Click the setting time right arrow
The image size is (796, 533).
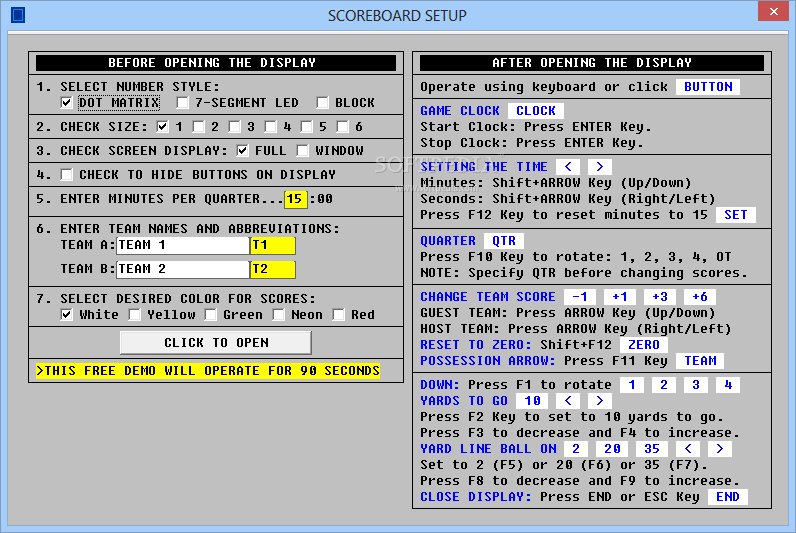[600, 167]
